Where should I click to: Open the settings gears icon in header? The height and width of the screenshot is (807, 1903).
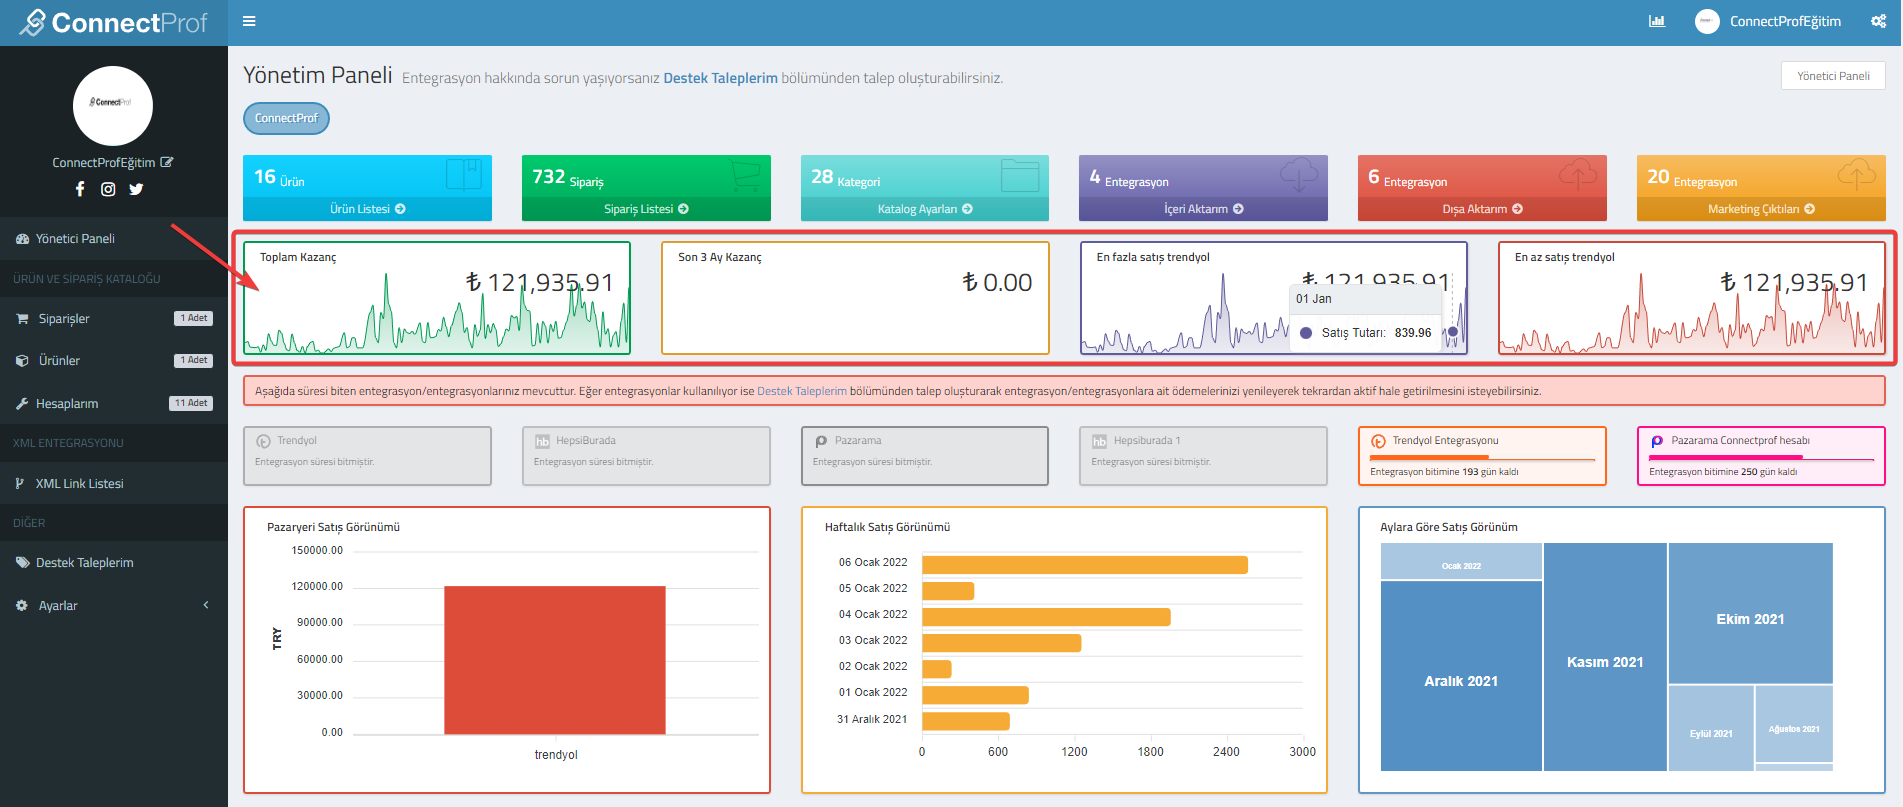[1878, 21]
